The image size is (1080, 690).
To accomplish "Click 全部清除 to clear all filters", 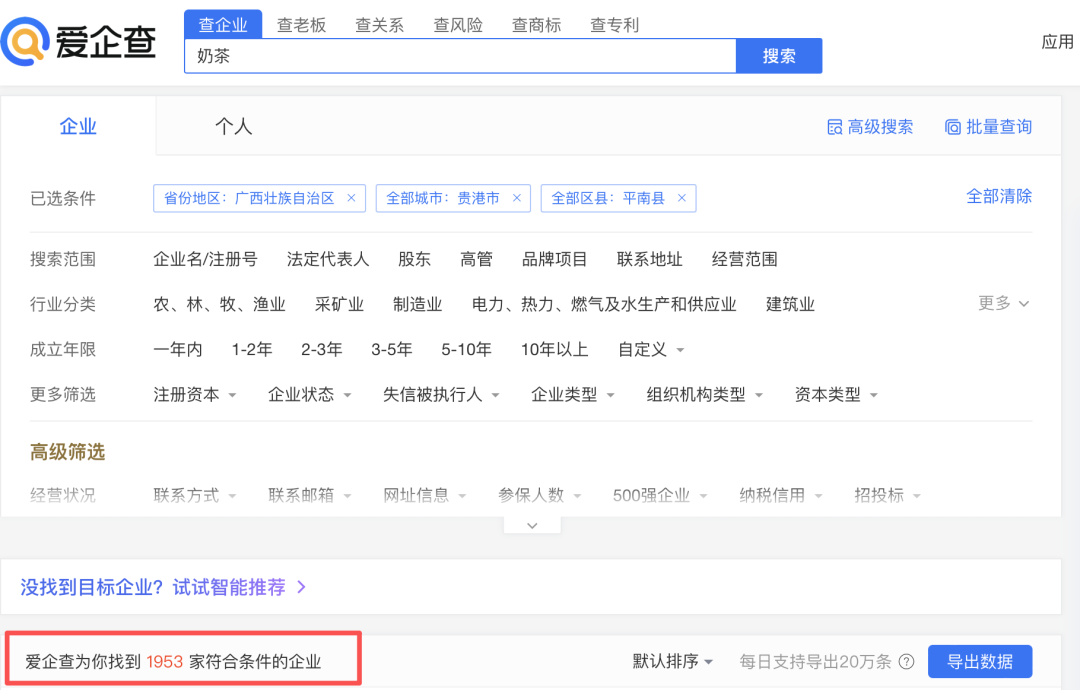I will 998,196.
